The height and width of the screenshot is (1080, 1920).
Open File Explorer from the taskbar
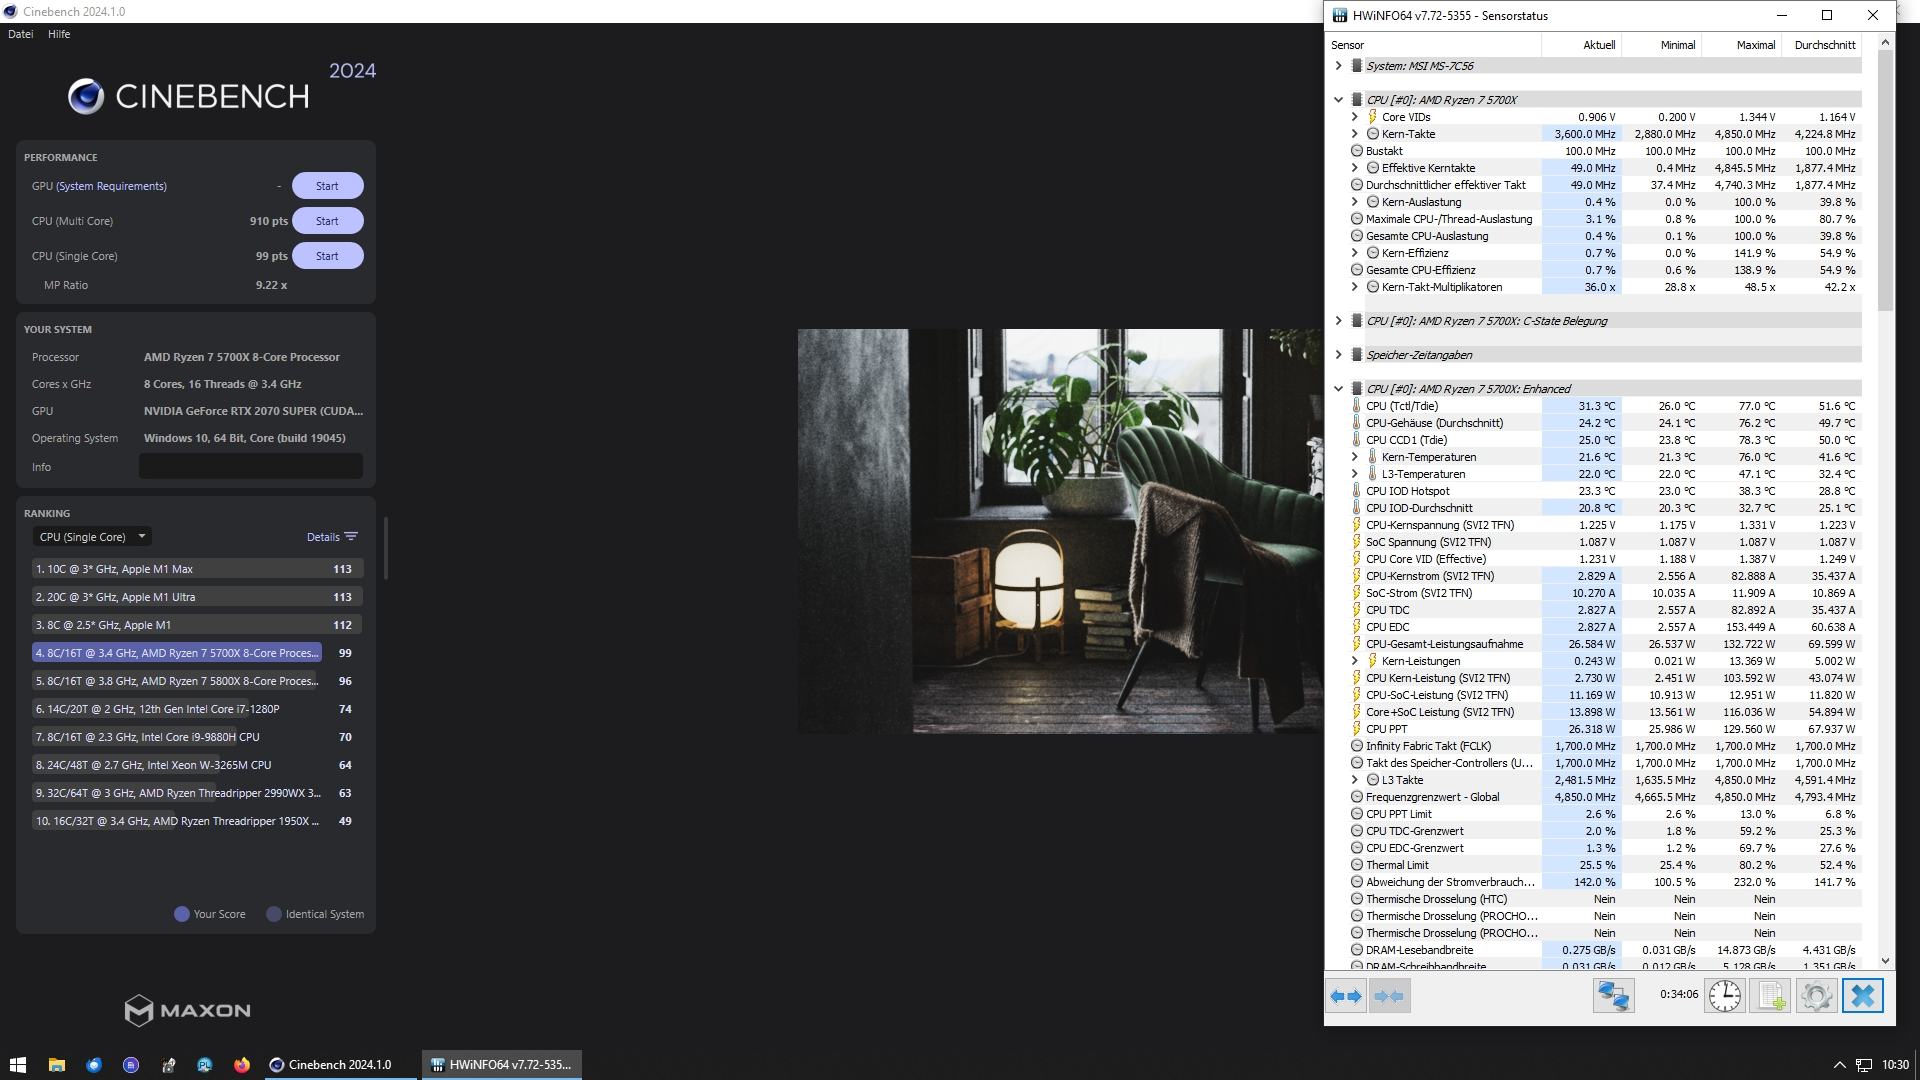pos(57,1065)
